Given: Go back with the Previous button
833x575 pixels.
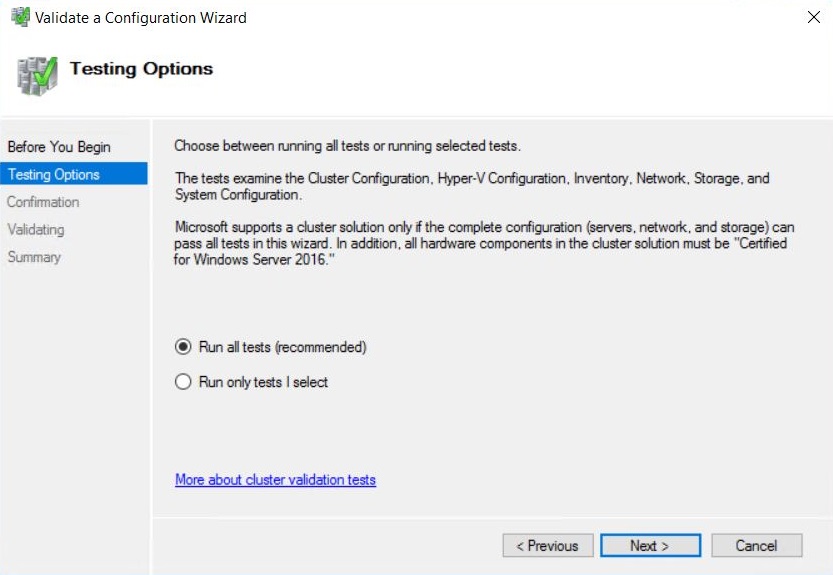Looking at the screenshot, I should point(548,545).
